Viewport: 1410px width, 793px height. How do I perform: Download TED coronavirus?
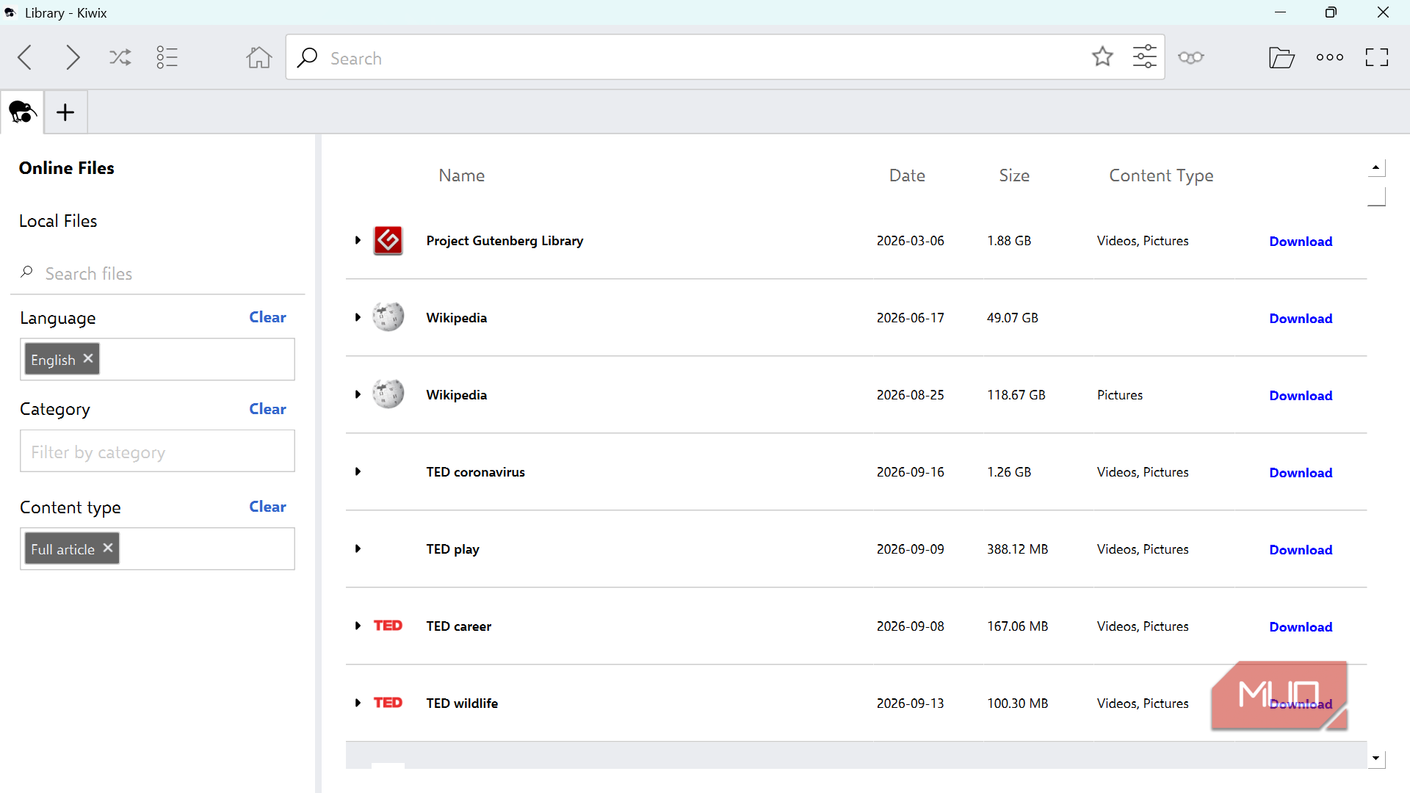tap(1300, 472)
